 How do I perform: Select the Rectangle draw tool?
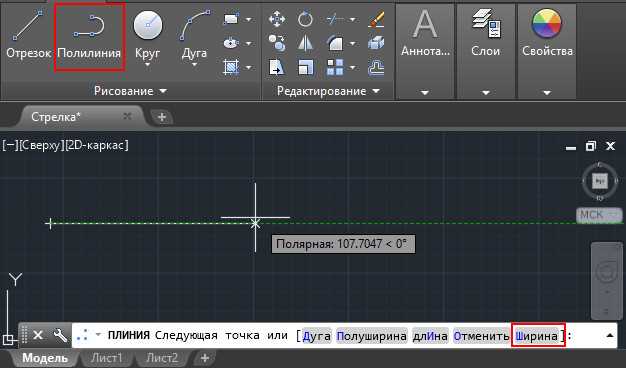(232, 19)
